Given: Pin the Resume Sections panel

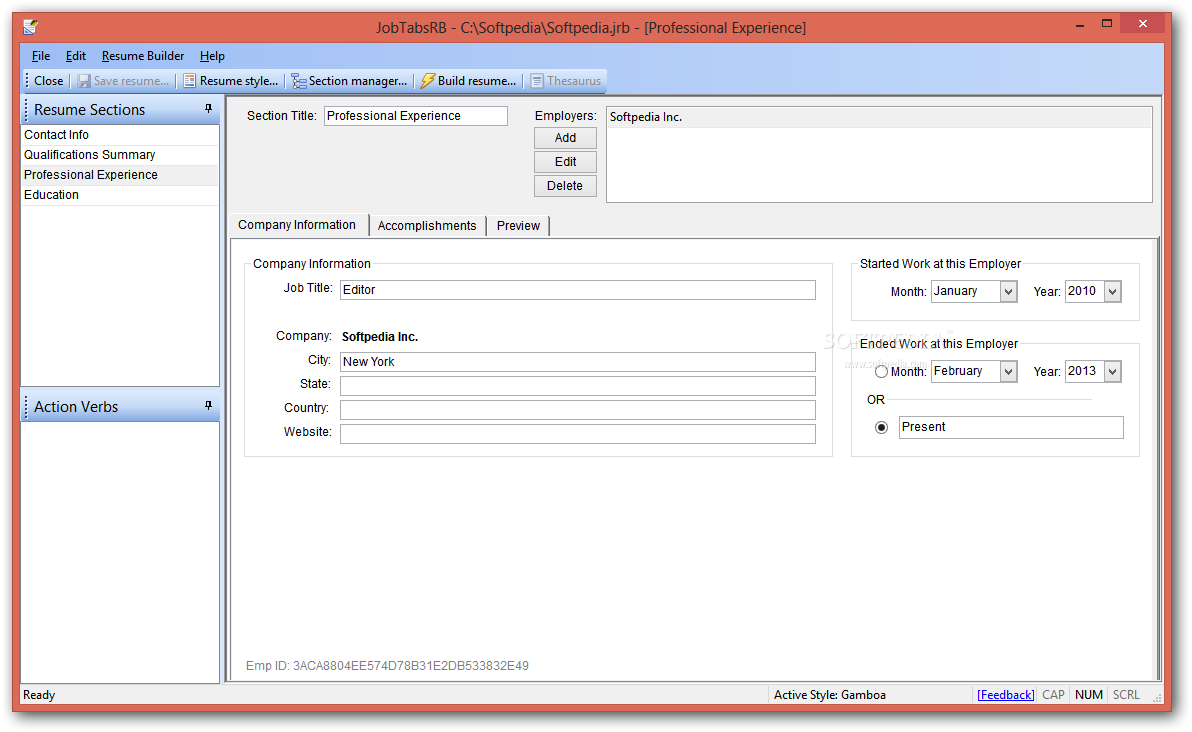Looking at the screenshot, I should point(208,109).
